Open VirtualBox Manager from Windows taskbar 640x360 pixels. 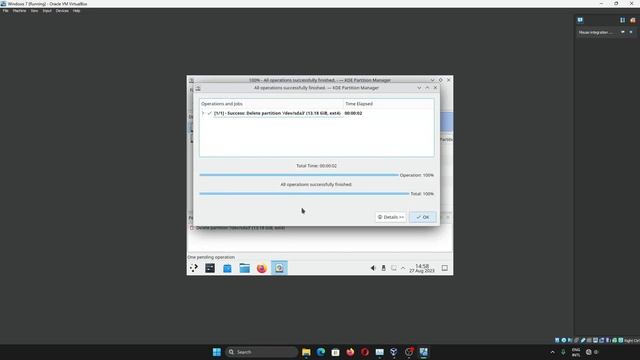click(394, 352)
